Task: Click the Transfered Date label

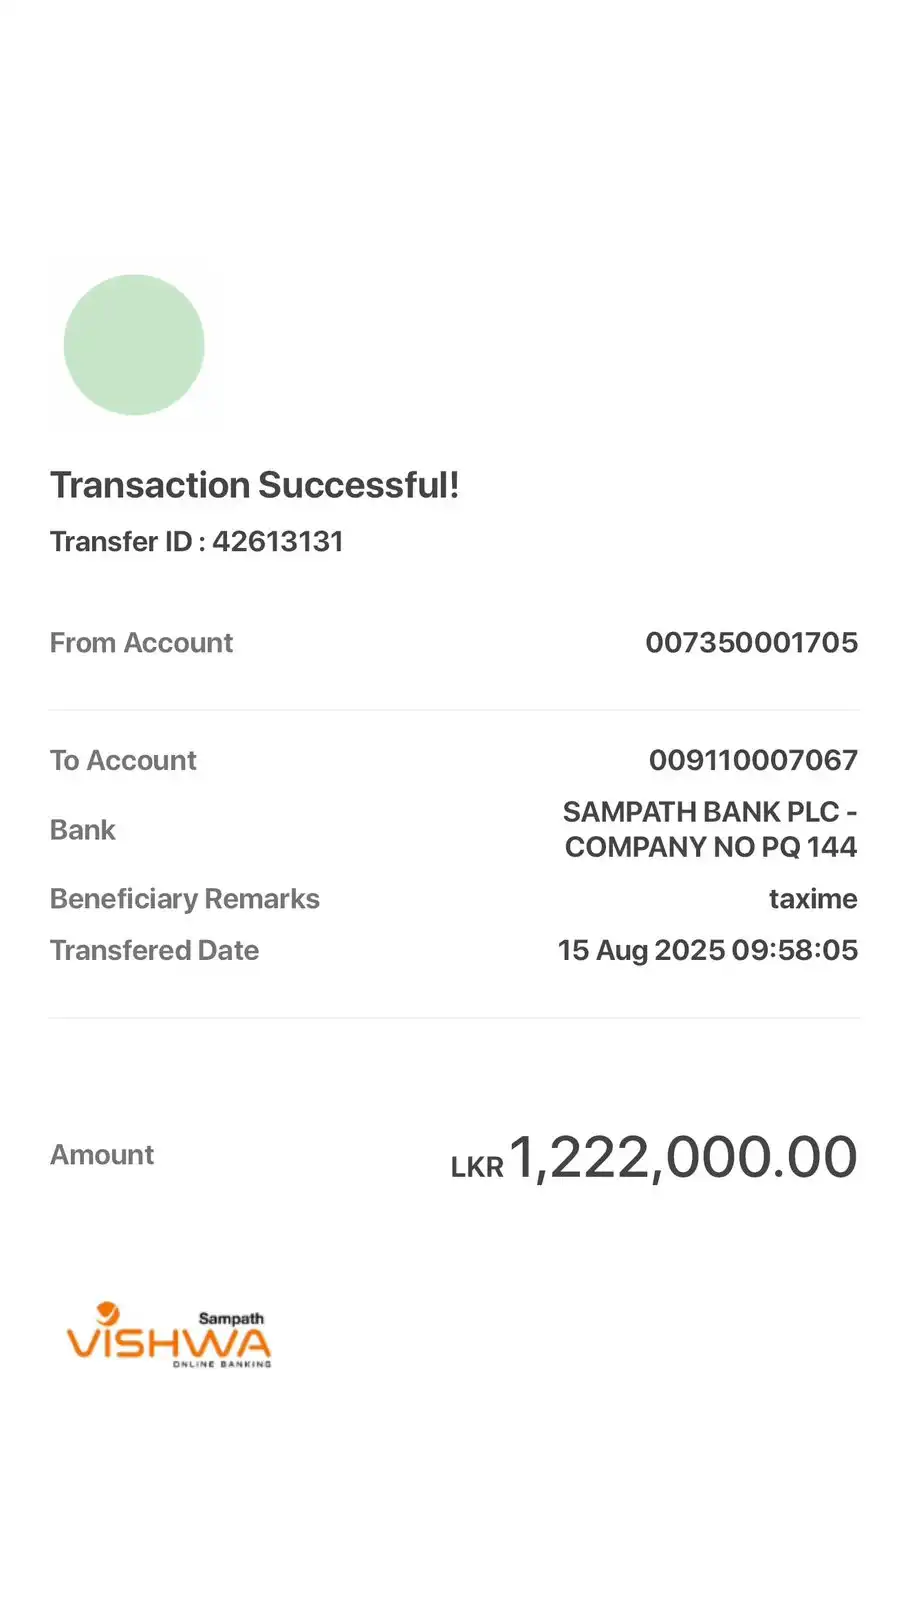Action: pos(154,950)
